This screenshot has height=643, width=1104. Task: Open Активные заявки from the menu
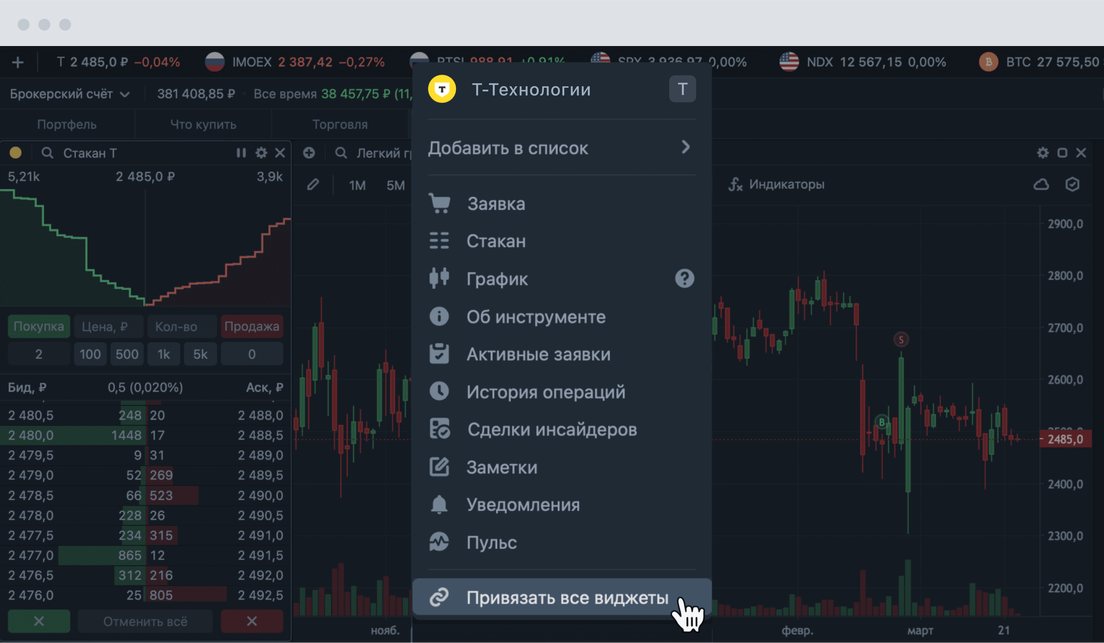(561, 354)
